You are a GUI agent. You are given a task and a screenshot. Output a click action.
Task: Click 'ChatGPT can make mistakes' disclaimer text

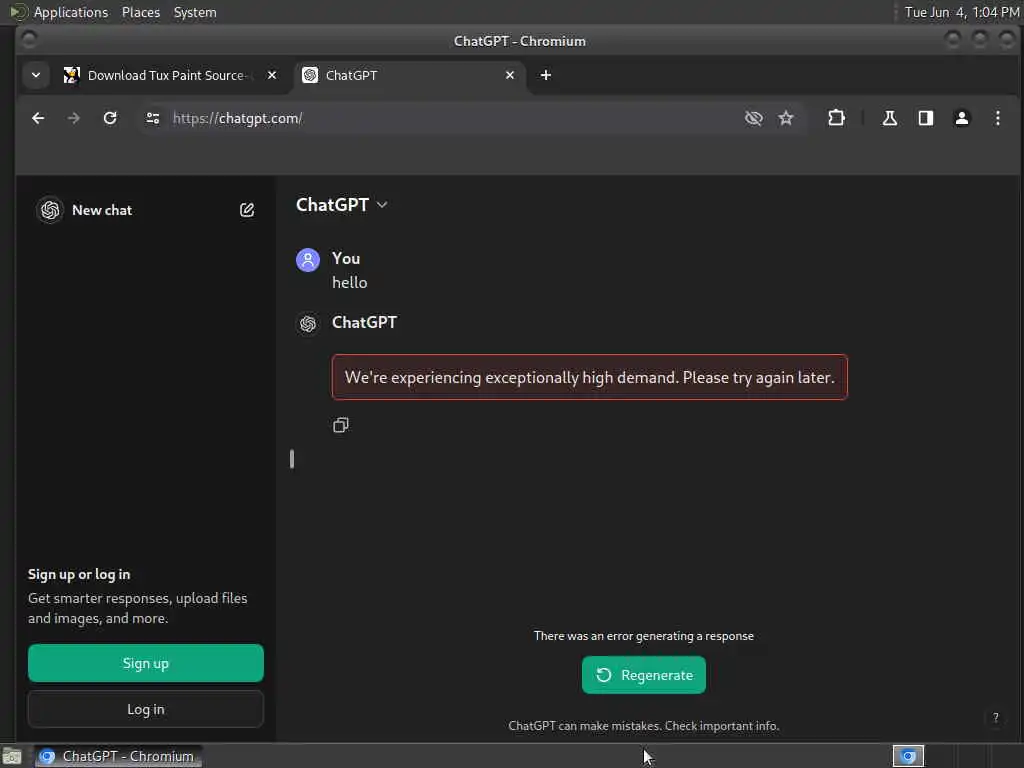click(x=643, y=726)
